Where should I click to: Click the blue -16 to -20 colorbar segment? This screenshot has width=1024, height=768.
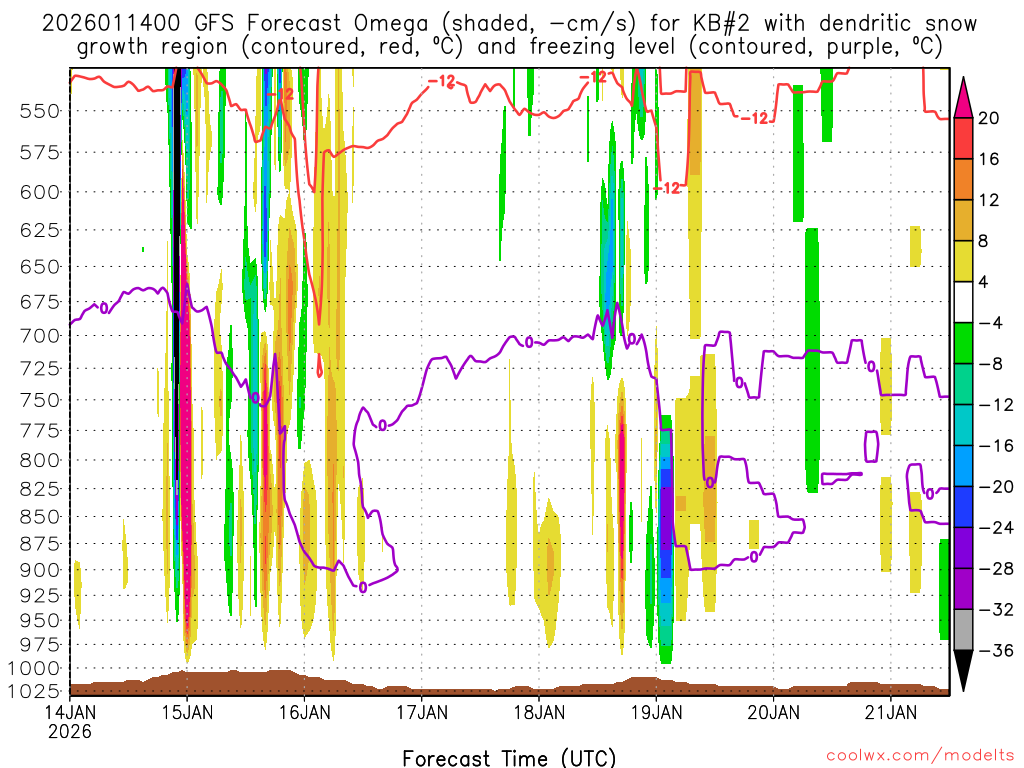[963, 466]
